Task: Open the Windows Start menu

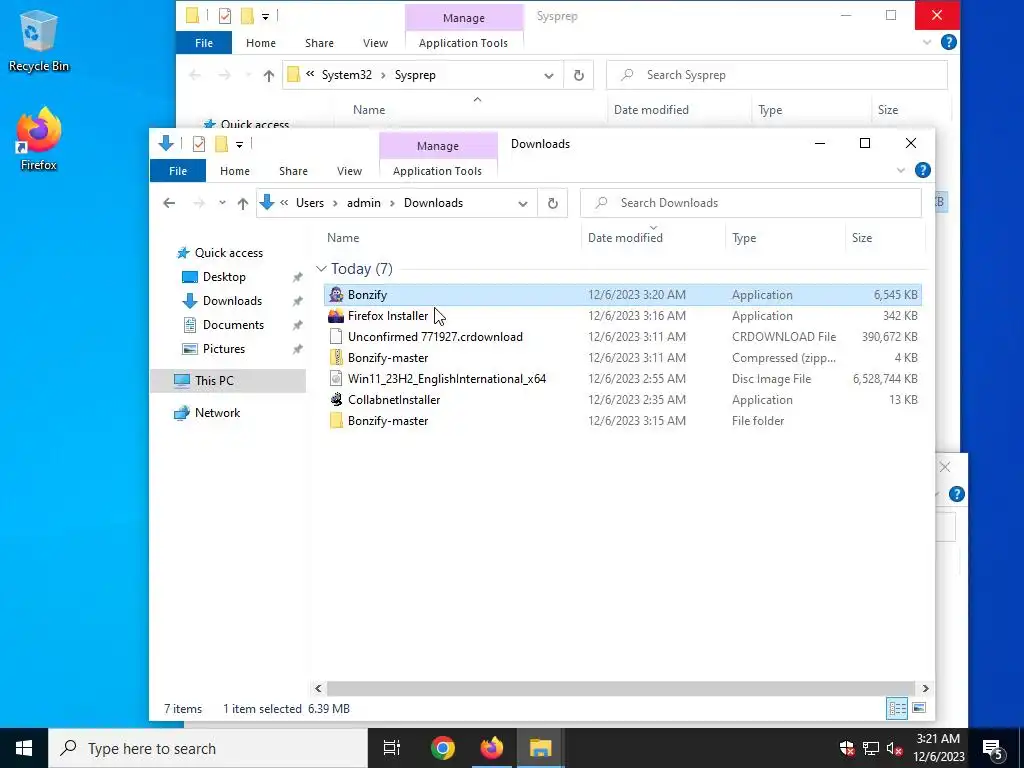Action: [x=24, y=748]
